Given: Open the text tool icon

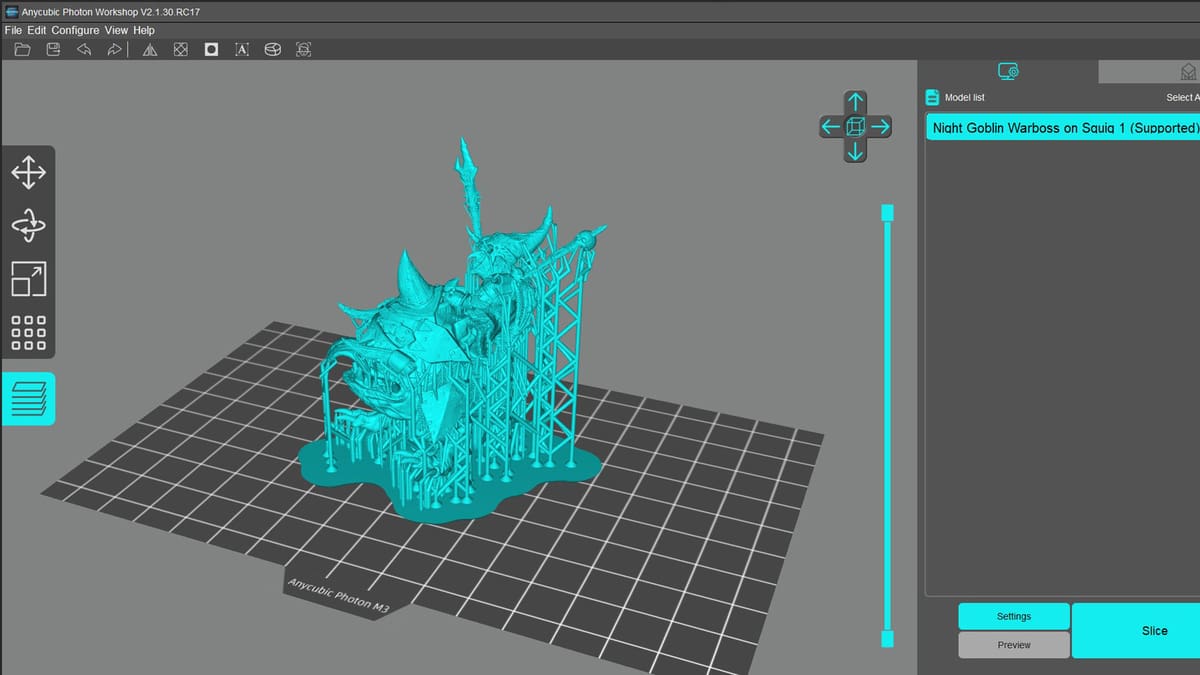Looking at the screenshot, I should (242, 49).
